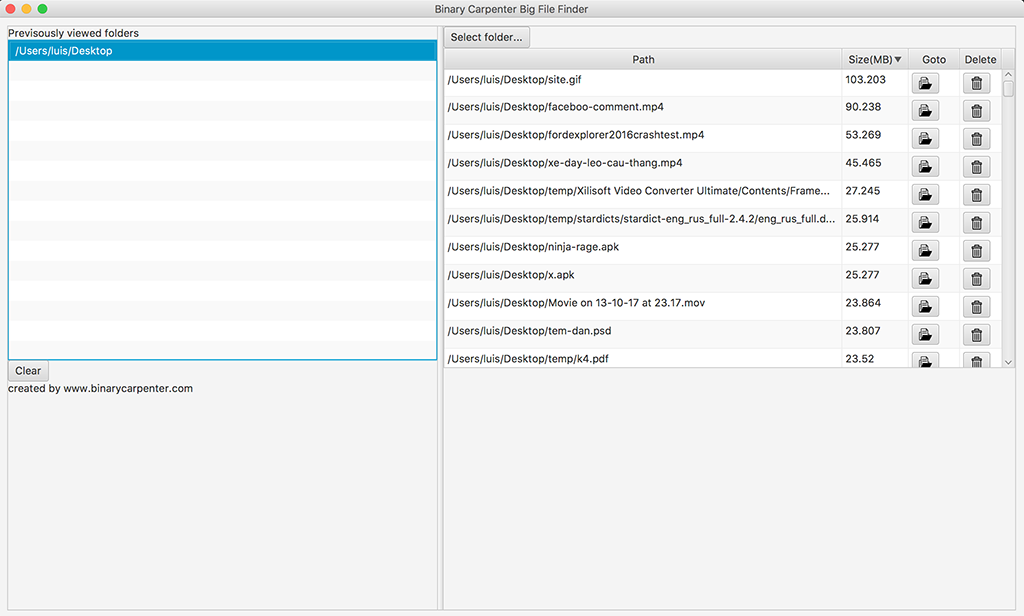Viewport: 1024px width, 616px height.
Task: Click size value 23.807
Action: click(x=863, y=331)
